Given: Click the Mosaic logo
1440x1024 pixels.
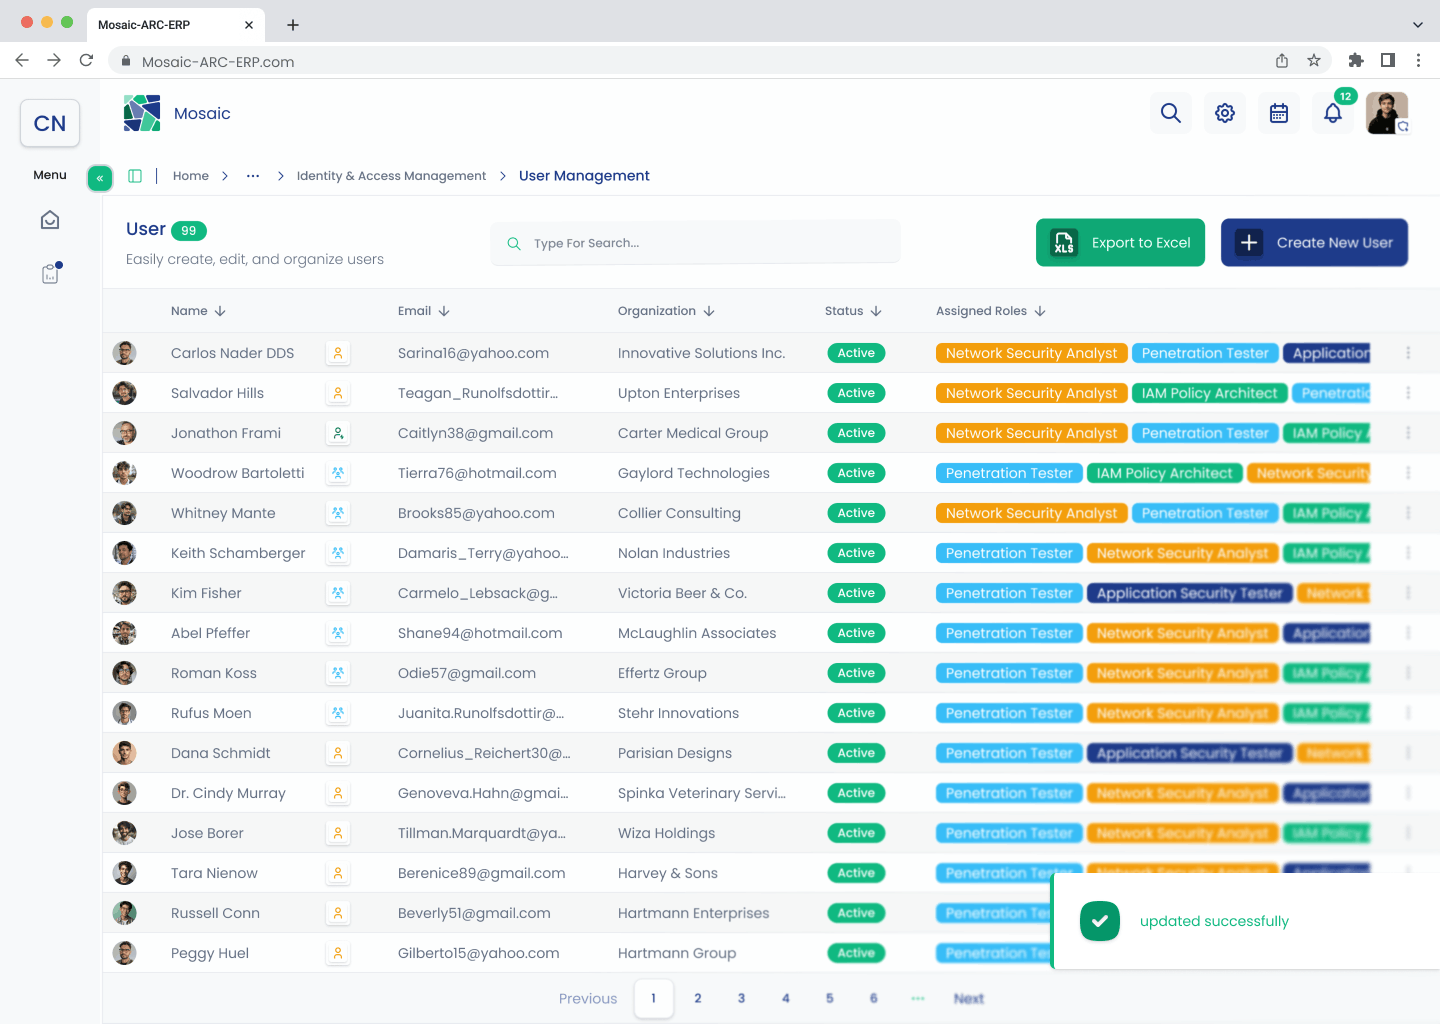Looking at the screenshot, I should (142, 113).
